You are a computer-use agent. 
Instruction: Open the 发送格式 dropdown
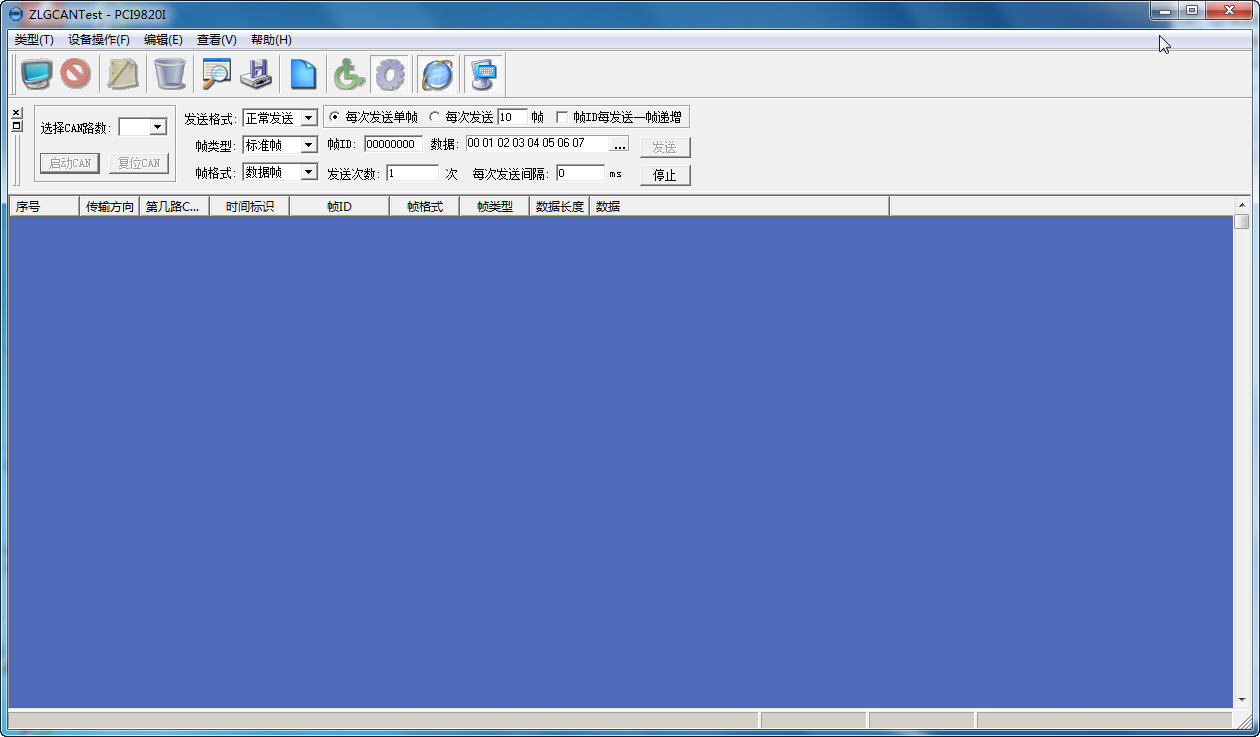308,118
